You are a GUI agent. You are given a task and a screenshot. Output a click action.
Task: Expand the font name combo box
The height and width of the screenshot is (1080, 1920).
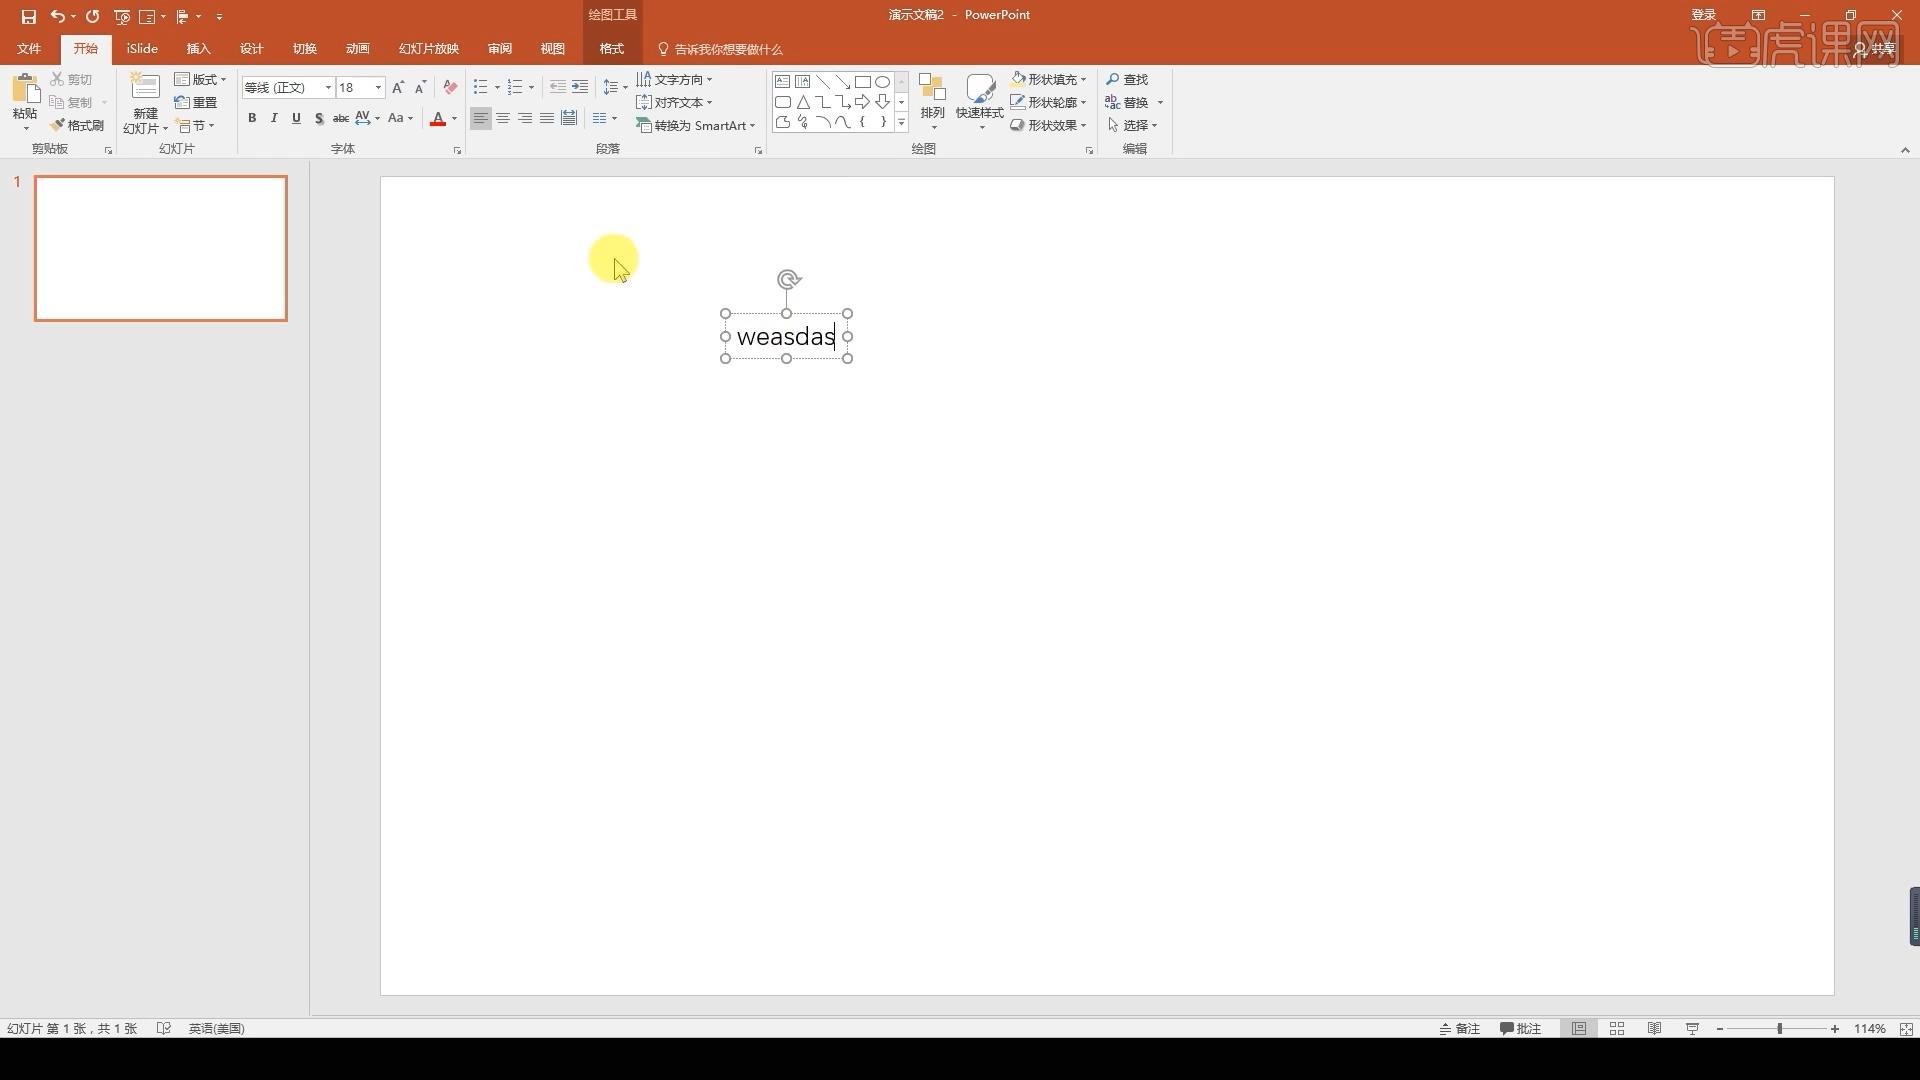point(327,87)
